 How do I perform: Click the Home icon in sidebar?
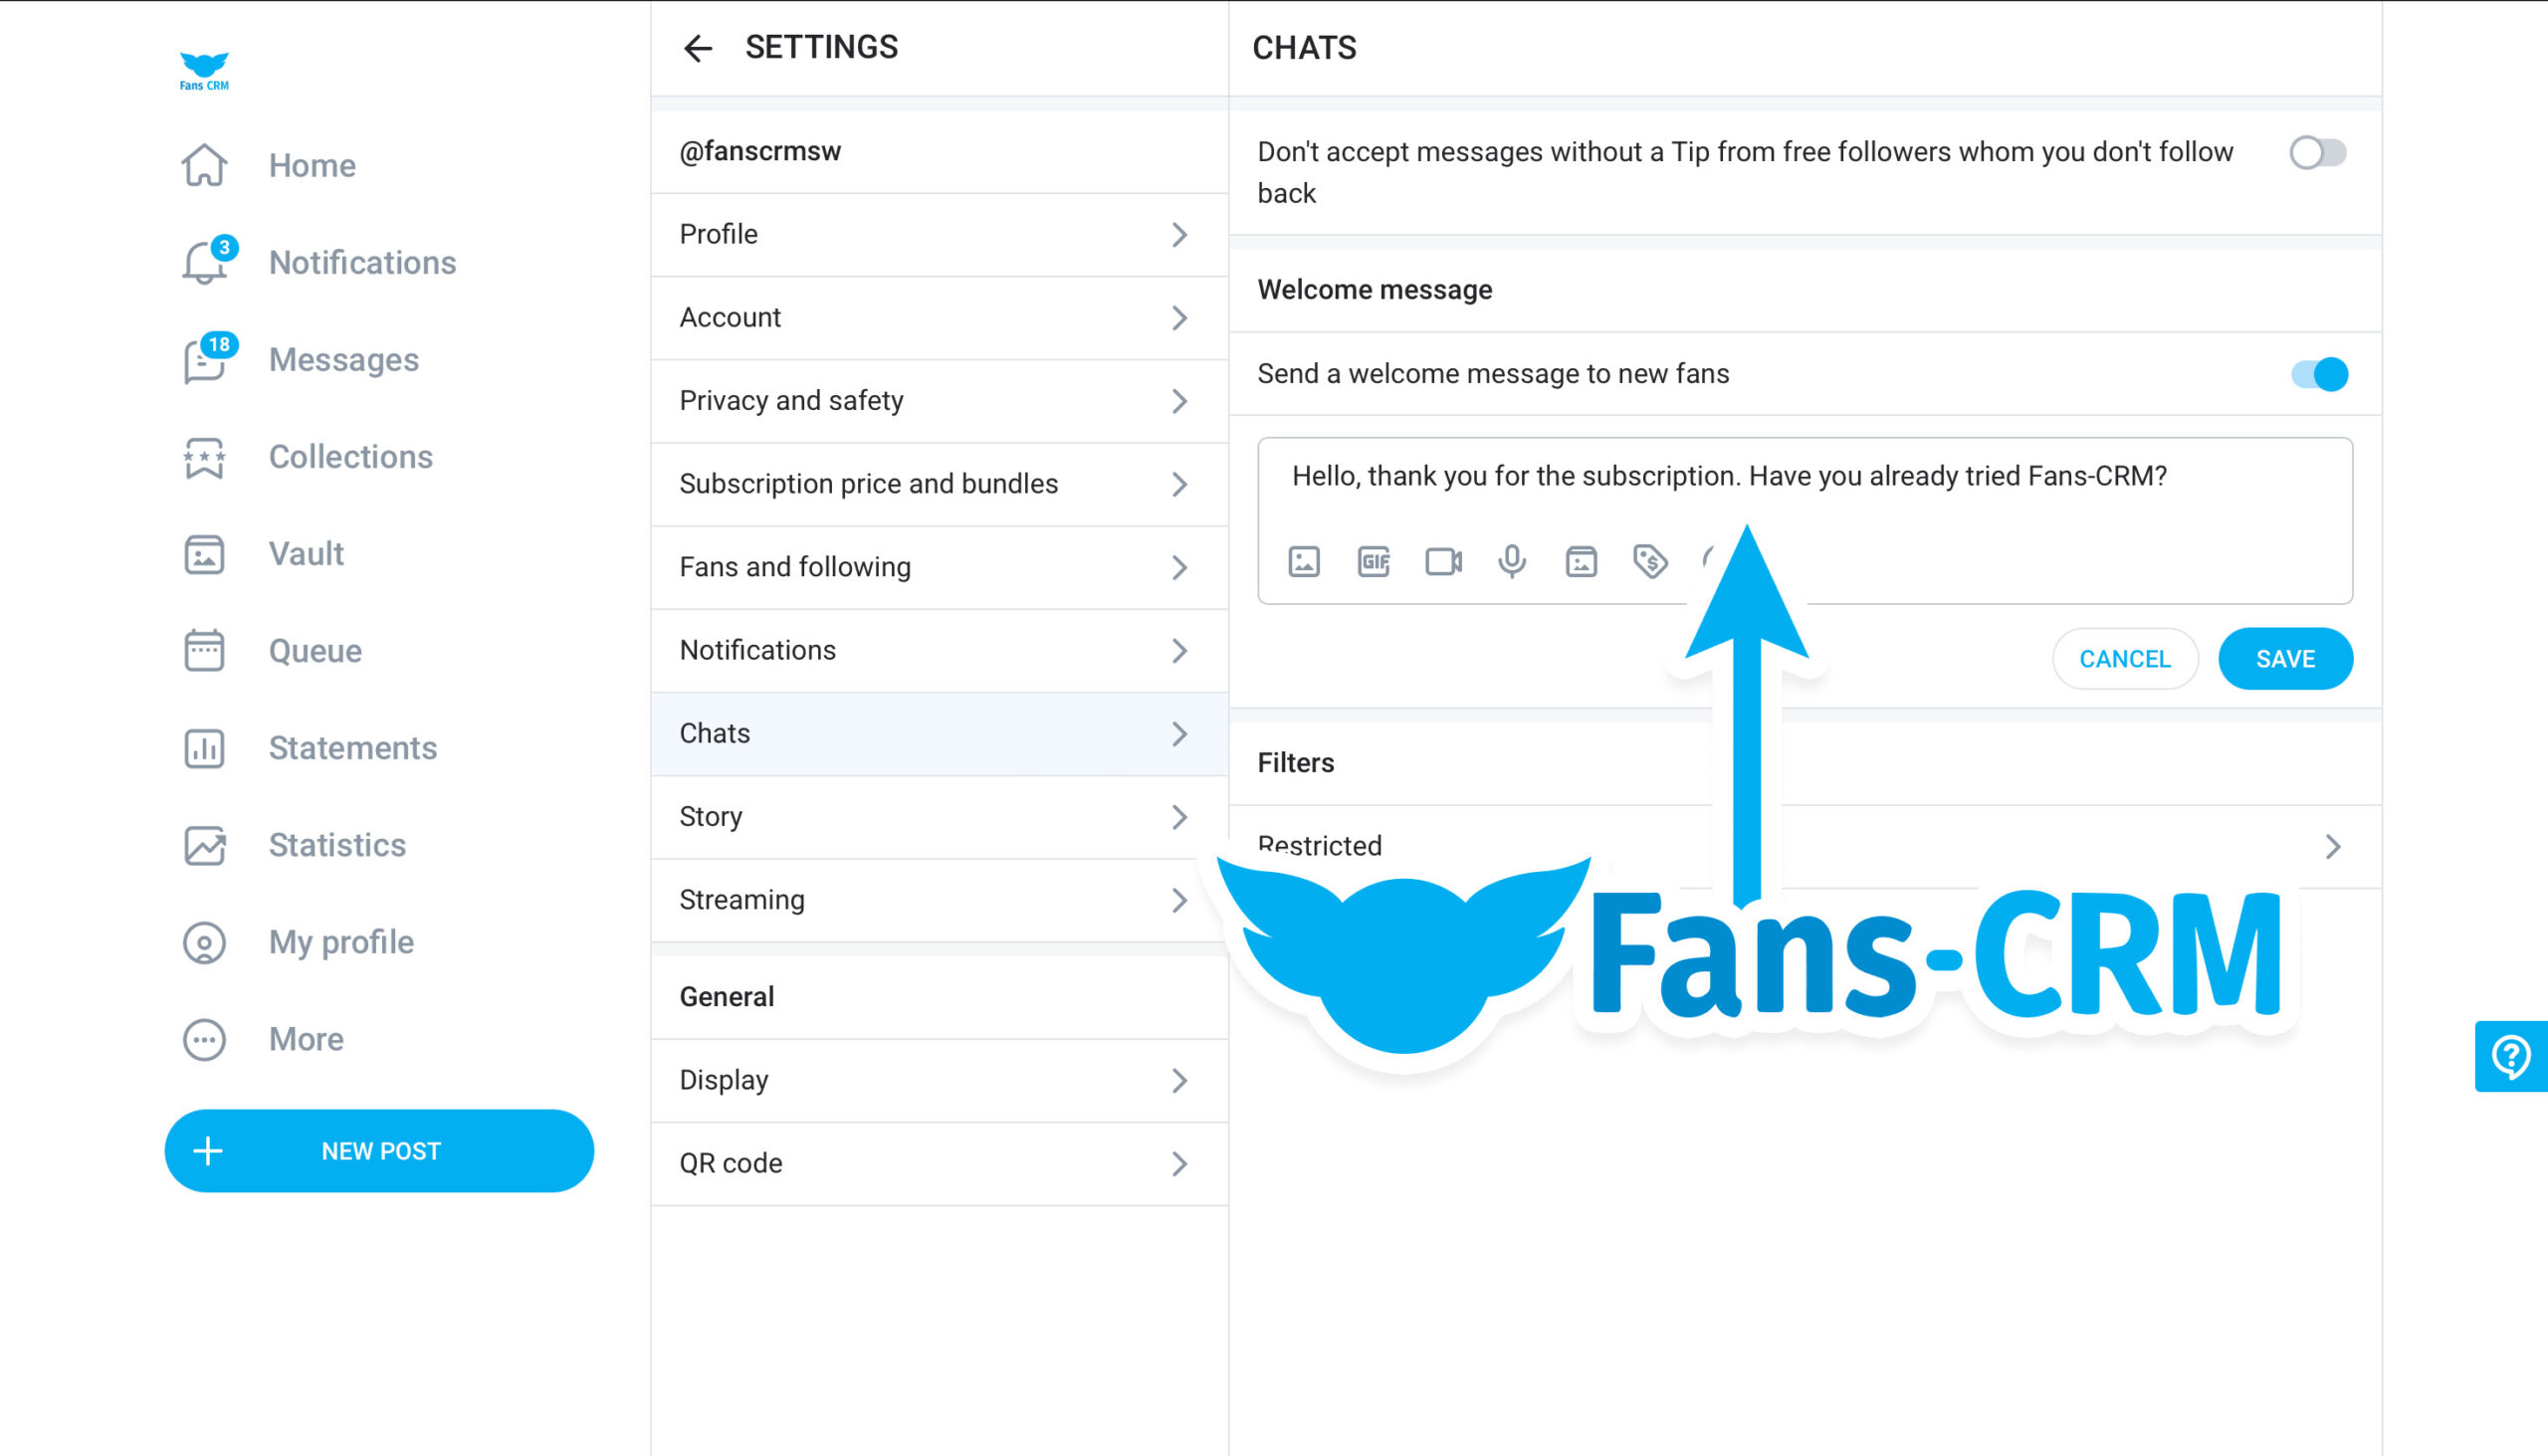(206, 164)
